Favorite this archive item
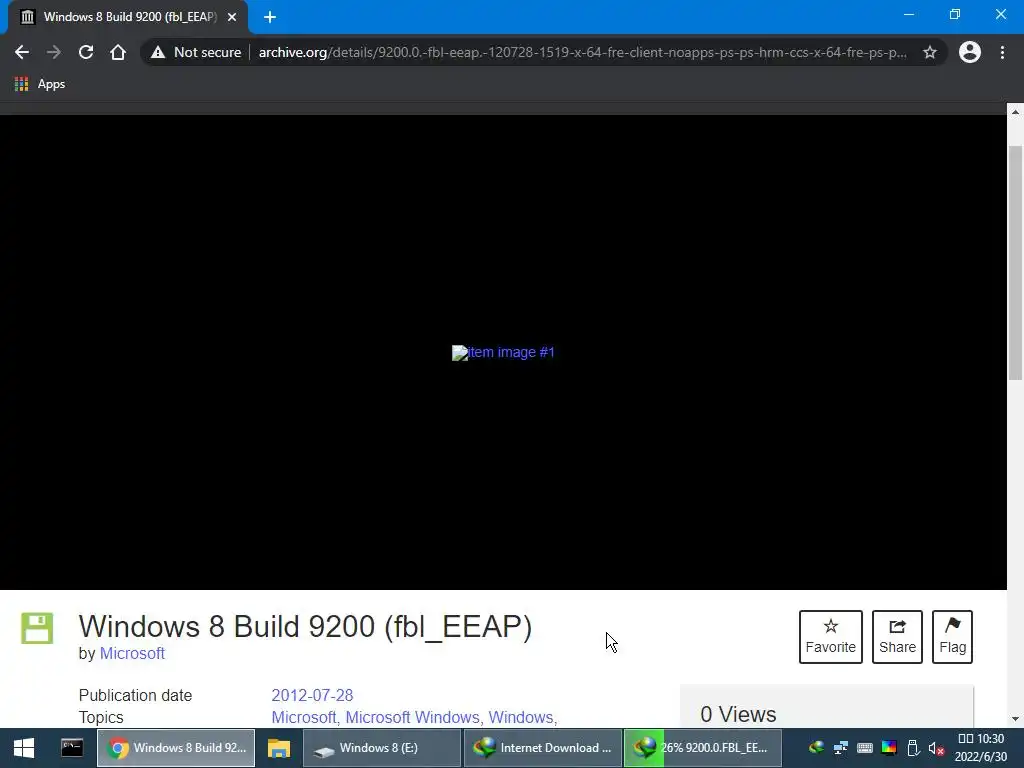The image size is (1024, 768). point(831,637)
